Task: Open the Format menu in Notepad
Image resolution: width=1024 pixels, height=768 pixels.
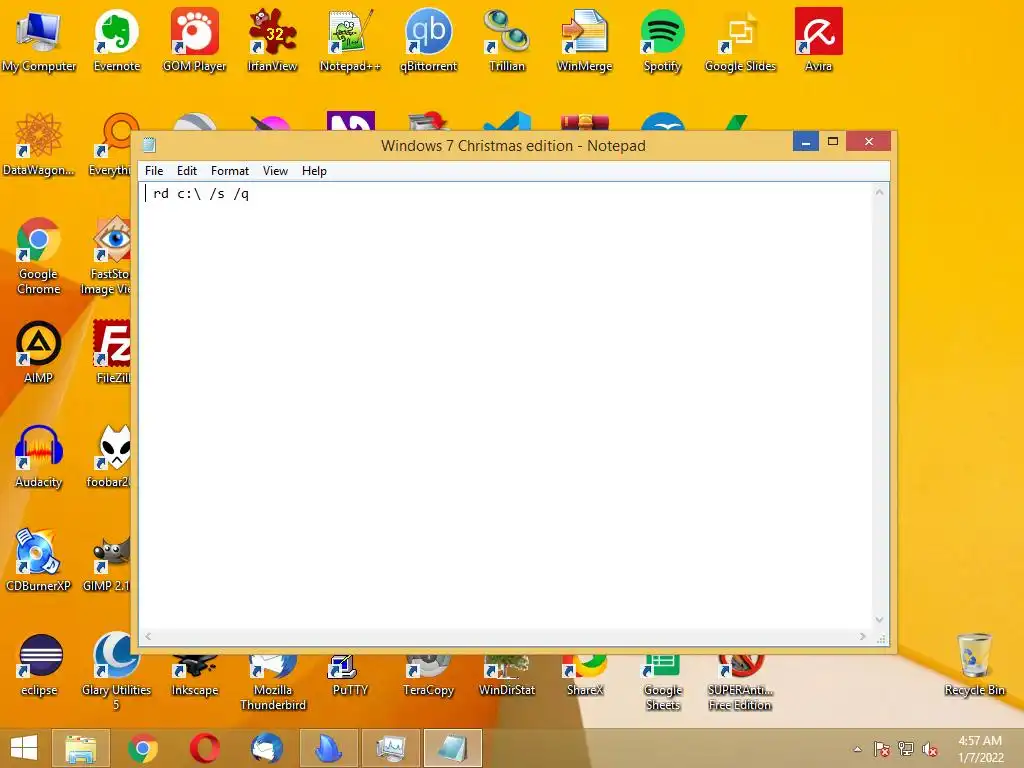Action: pyautogui.click(x=230, y=171)
